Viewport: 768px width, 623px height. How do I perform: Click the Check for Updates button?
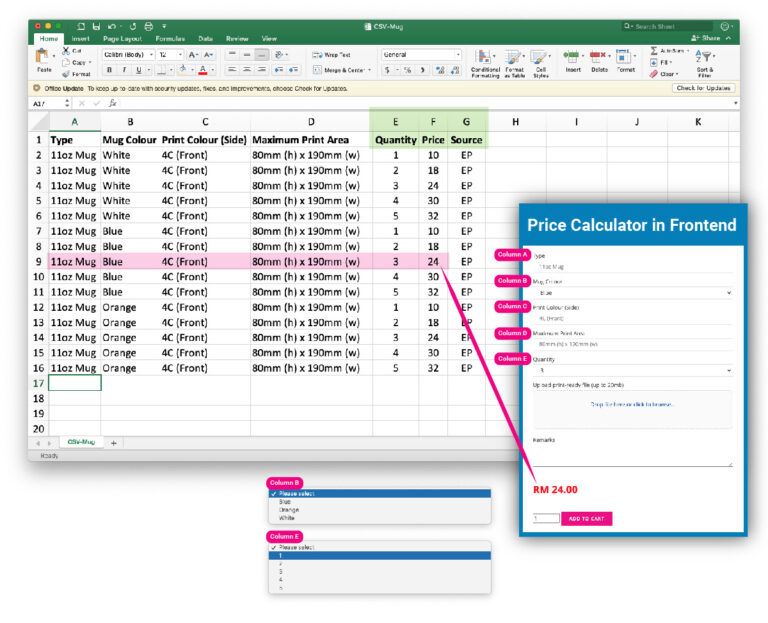703,88
